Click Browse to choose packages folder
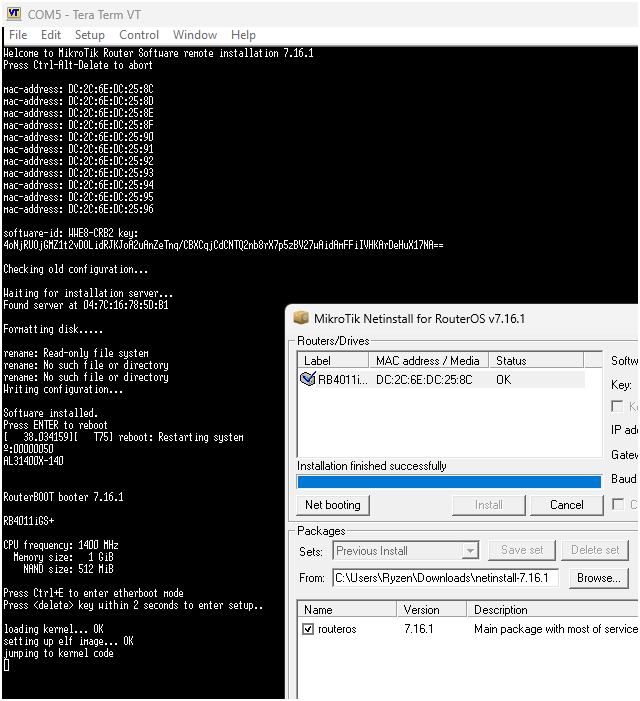 [598, 578]
